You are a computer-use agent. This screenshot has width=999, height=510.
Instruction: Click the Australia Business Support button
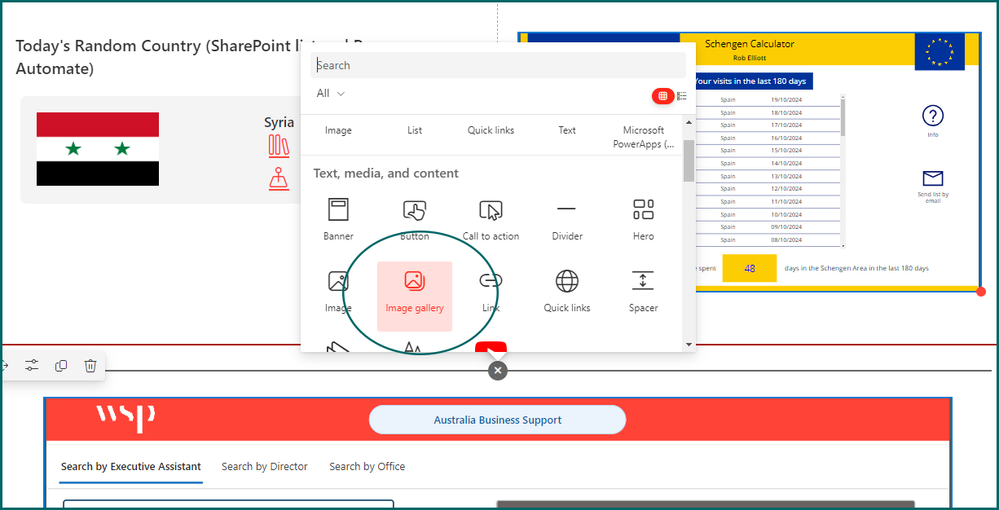point(498,420)
